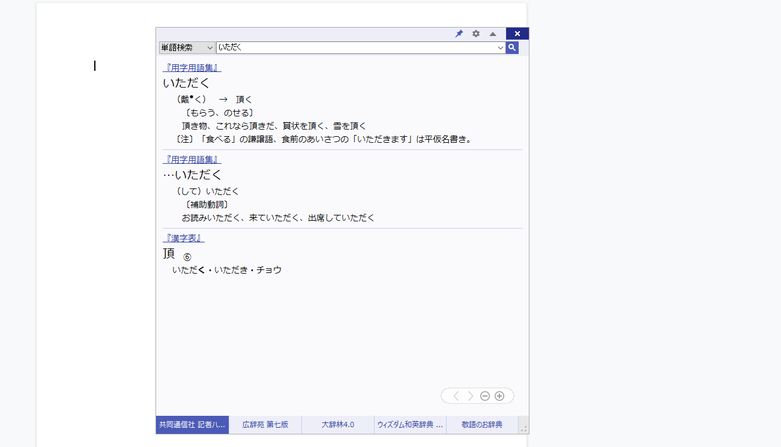Expand the search history dropdown arrow
The image size is (781, 447).
pyautogui.click(x=500, y=47)
